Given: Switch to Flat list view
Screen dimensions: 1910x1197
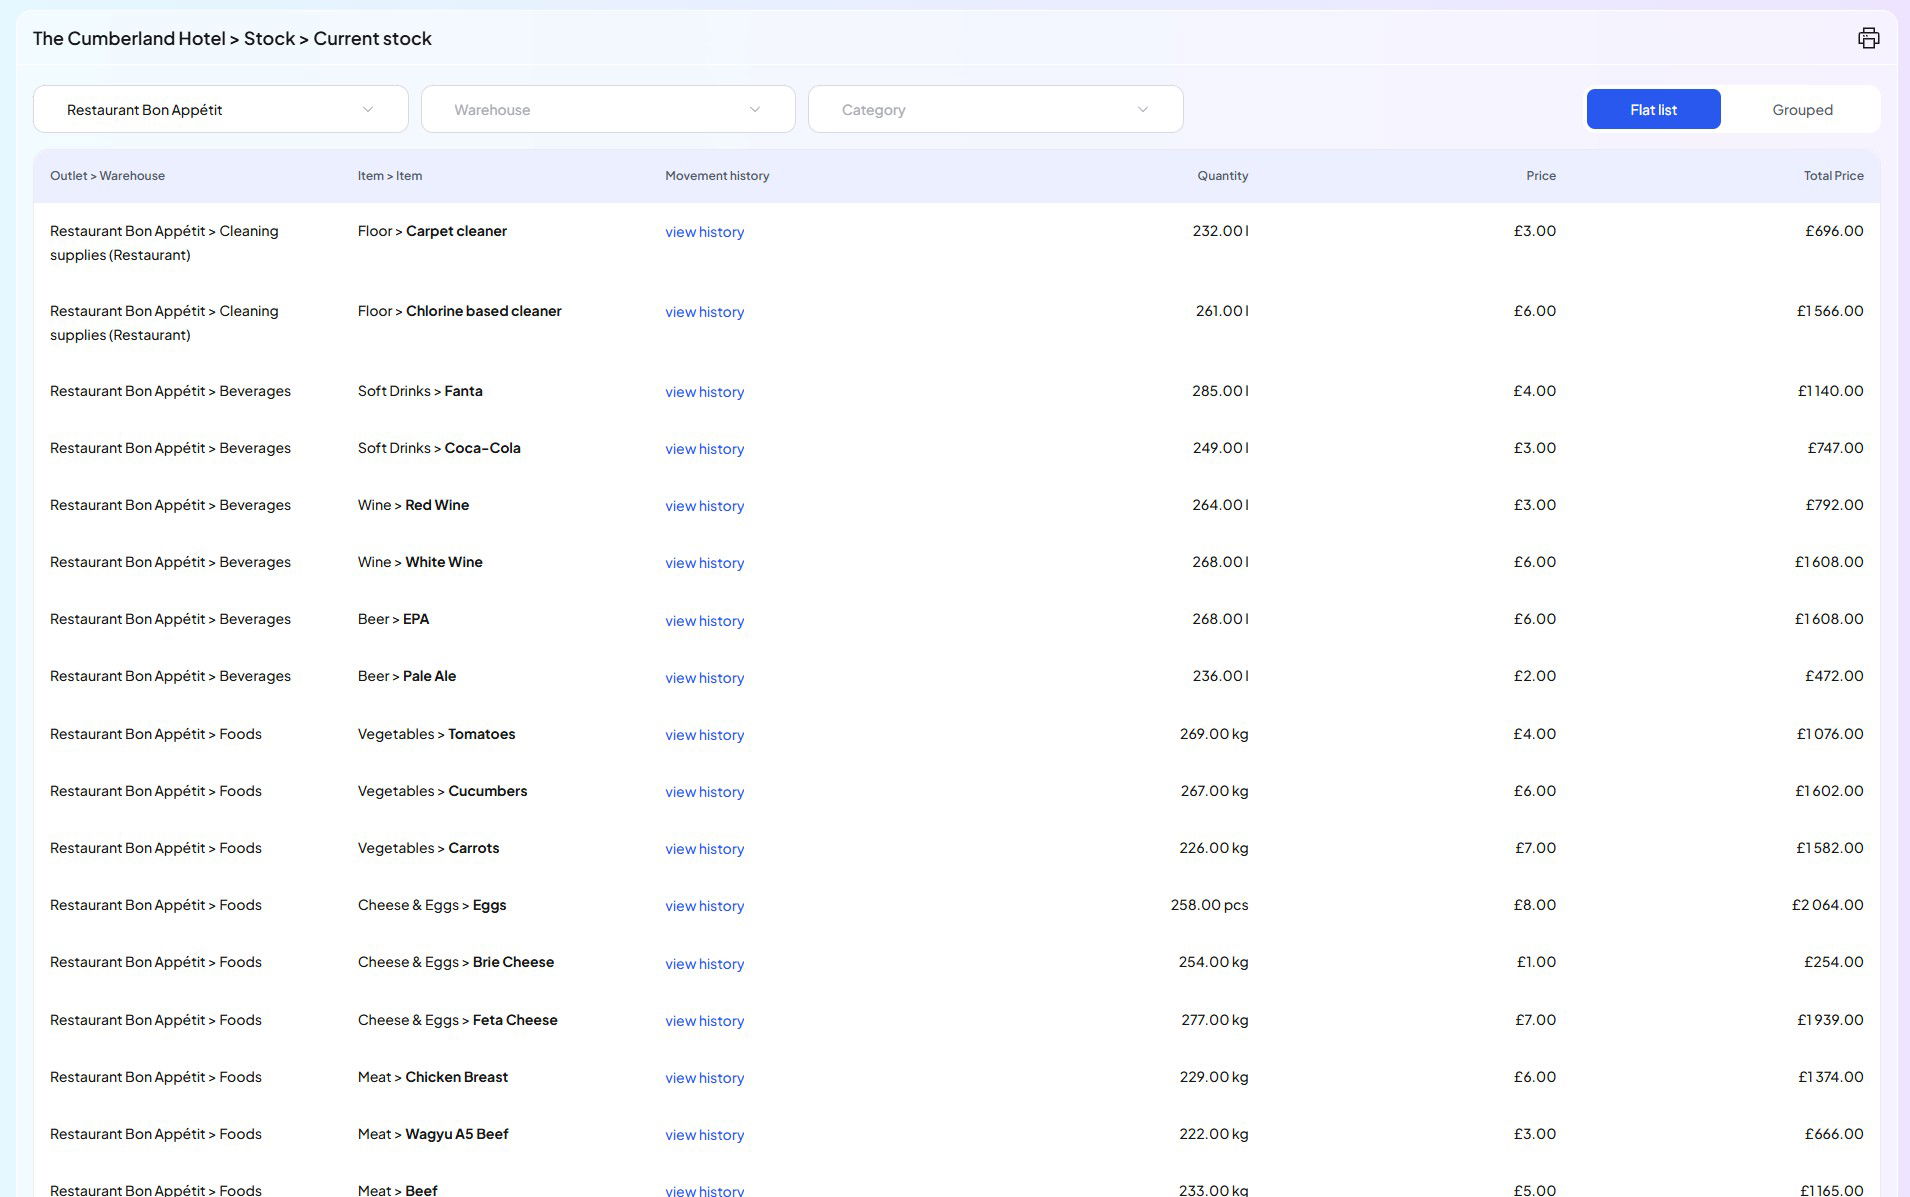Looking at the screenshot, I should click(1652, 109).
